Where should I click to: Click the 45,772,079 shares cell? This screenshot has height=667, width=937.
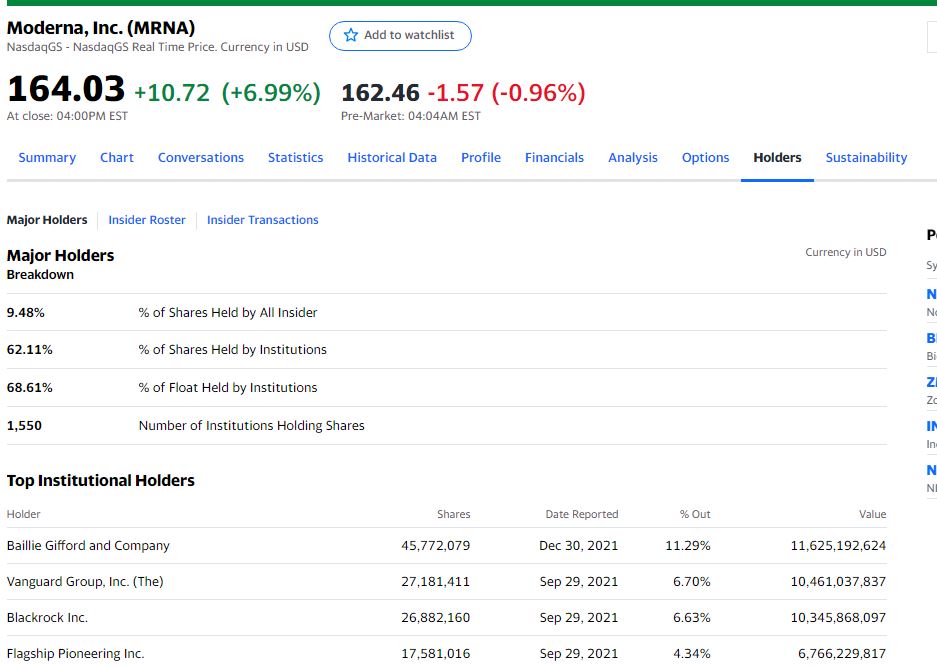[x=436, y=546]
